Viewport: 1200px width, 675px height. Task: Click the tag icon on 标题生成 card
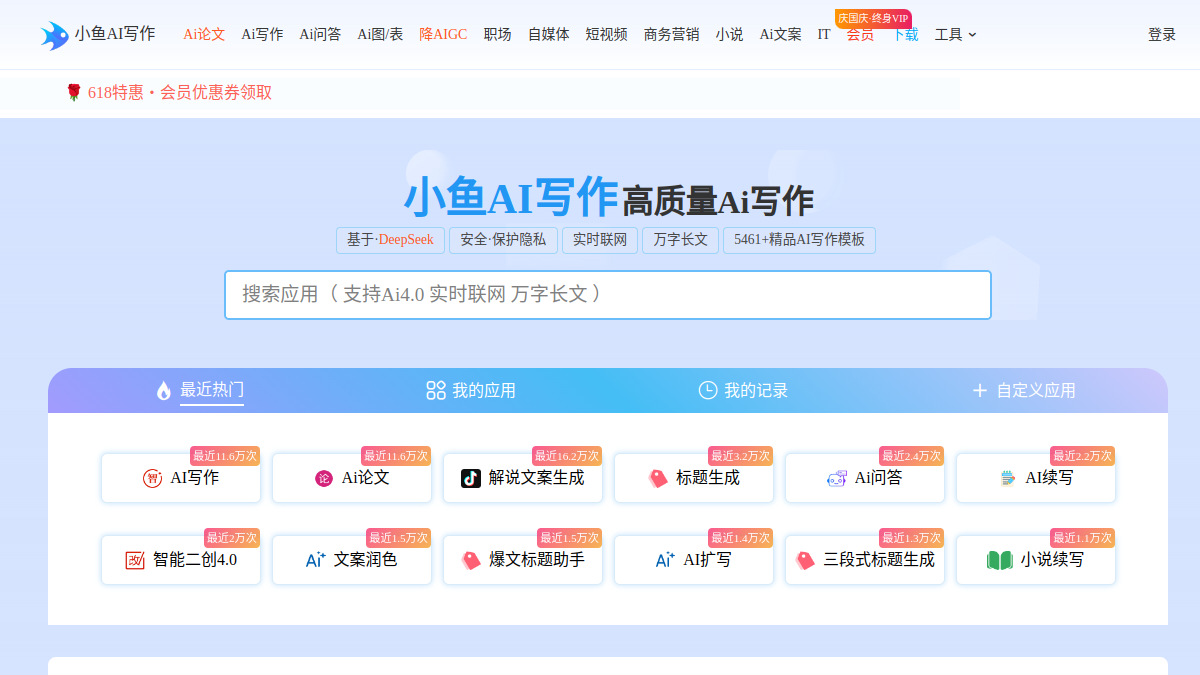tap(658, 478)
